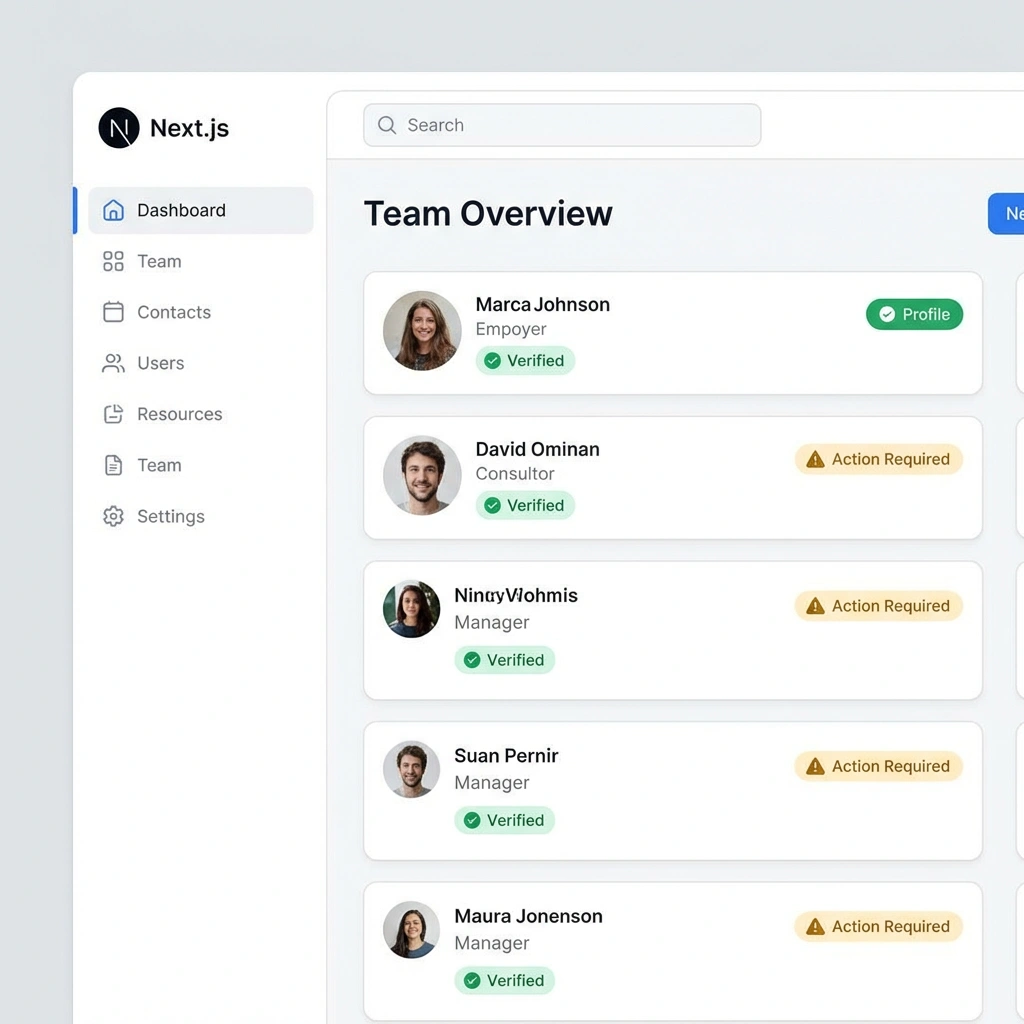1024x1024 pixels.
Task: Select the Team document entry in sidebar
Action: [x=157, y=465]
